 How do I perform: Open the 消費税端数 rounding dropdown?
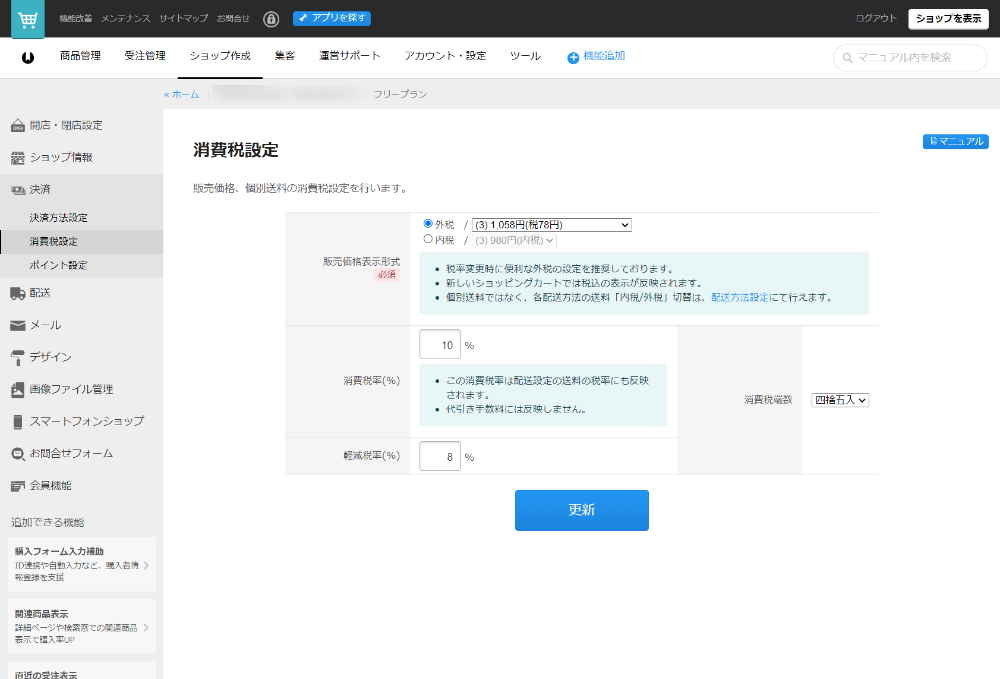pyautogui.click(x=840, y=400)
